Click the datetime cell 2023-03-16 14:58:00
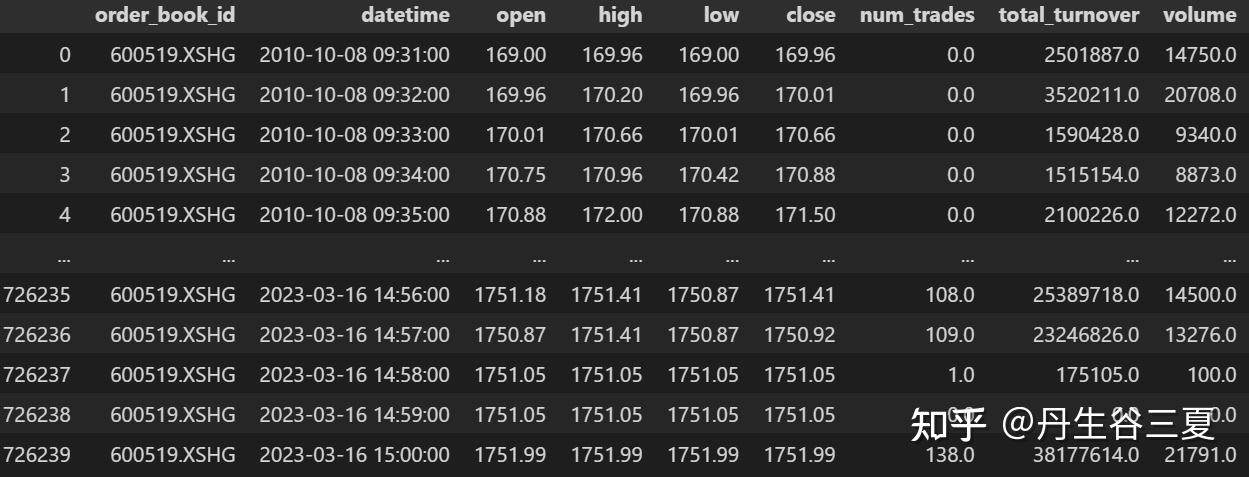The width and height of the screenshot is (1249, 477). [354, 375]
